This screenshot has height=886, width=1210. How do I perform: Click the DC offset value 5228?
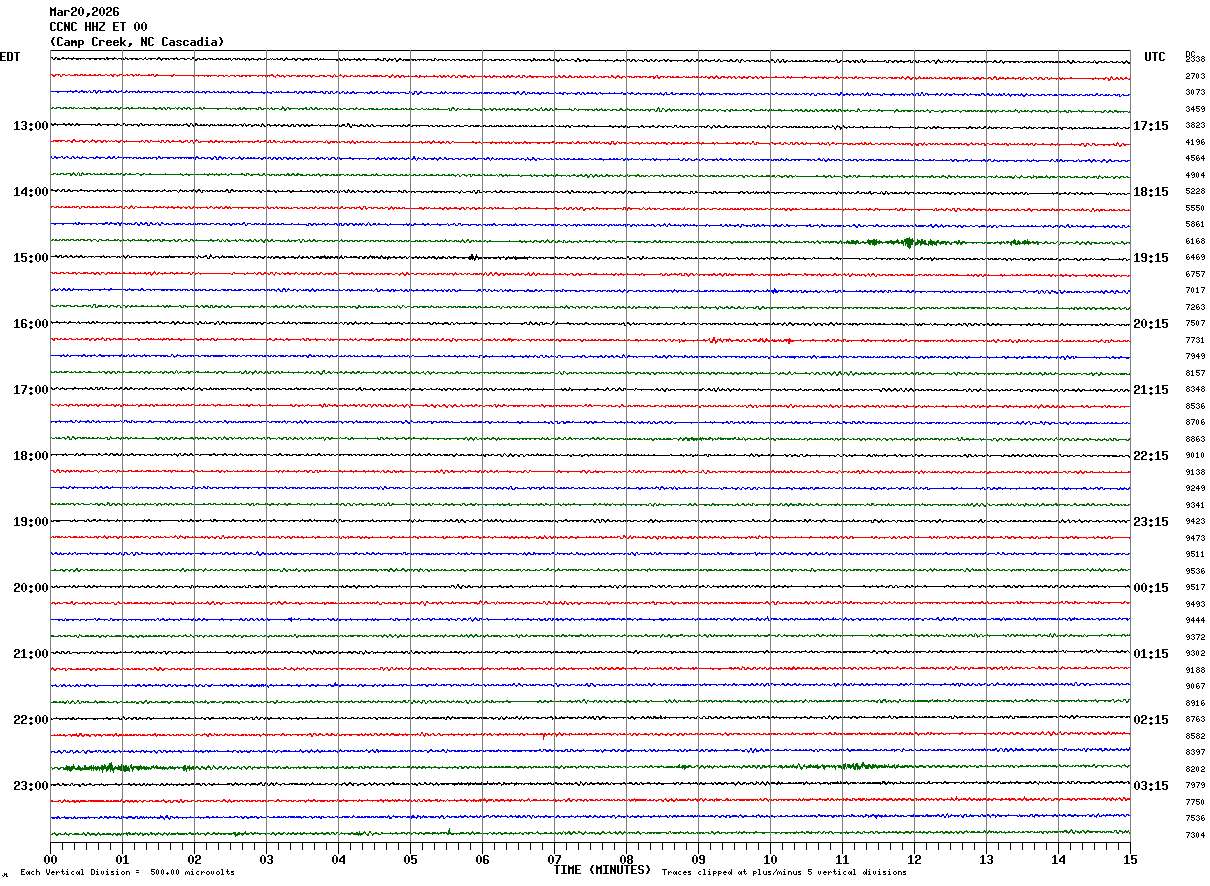[x=1195, y=192]
